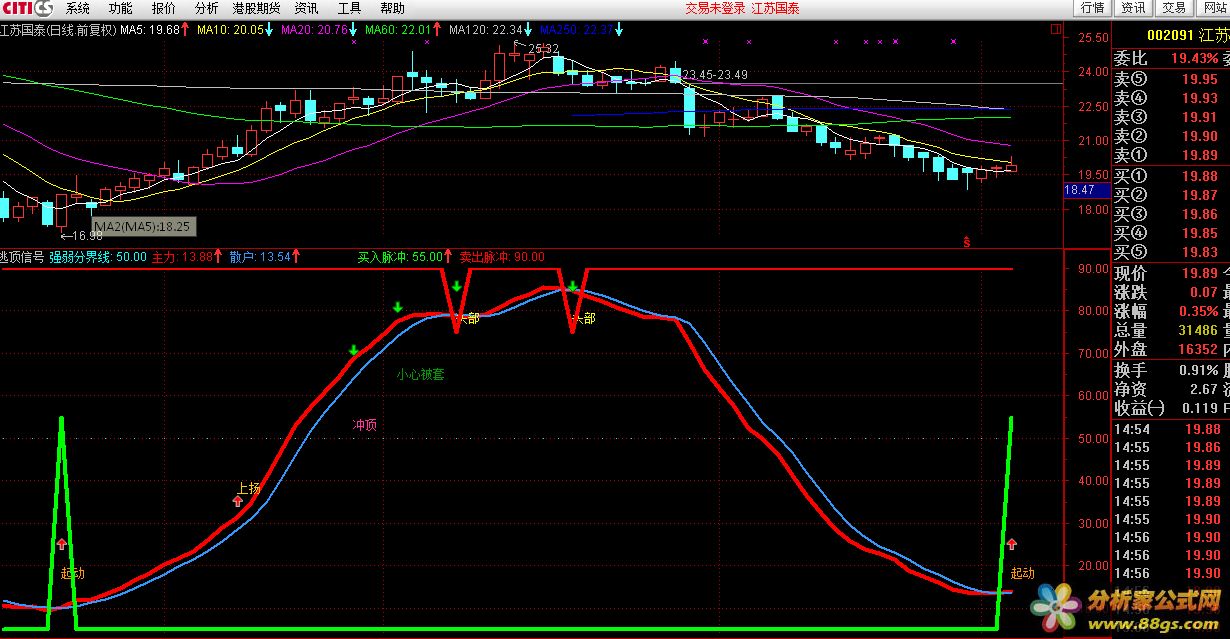Screen dimensions: 1230x639
Task: Click the 25.32 high price label
Action: tap(542, 48)
